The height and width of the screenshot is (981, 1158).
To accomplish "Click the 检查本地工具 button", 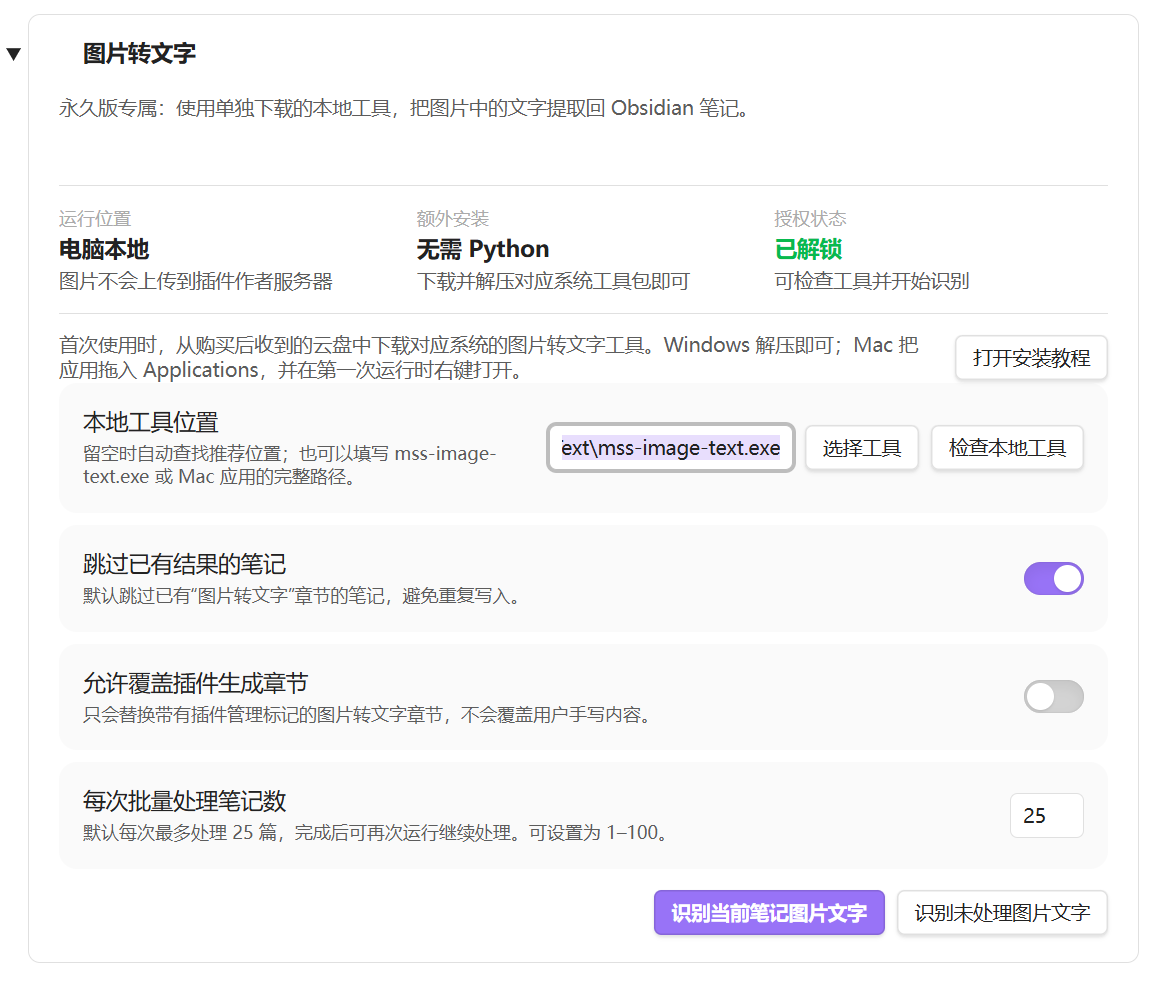I will click(x=1007, y=448).
